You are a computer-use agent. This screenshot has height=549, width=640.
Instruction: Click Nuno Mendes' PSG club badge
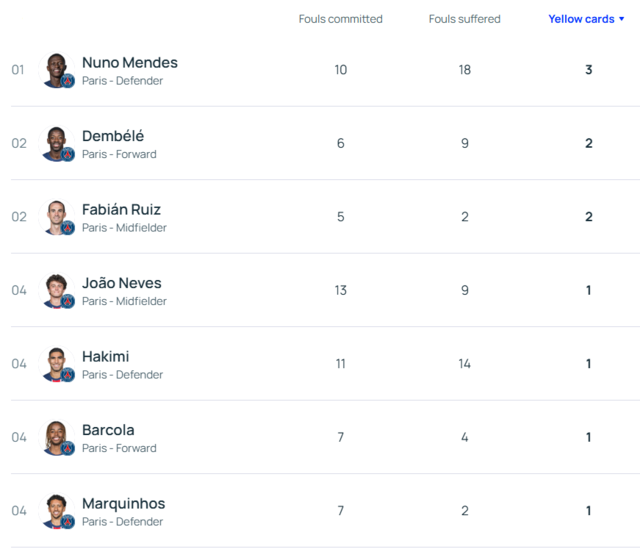point(68,81)
